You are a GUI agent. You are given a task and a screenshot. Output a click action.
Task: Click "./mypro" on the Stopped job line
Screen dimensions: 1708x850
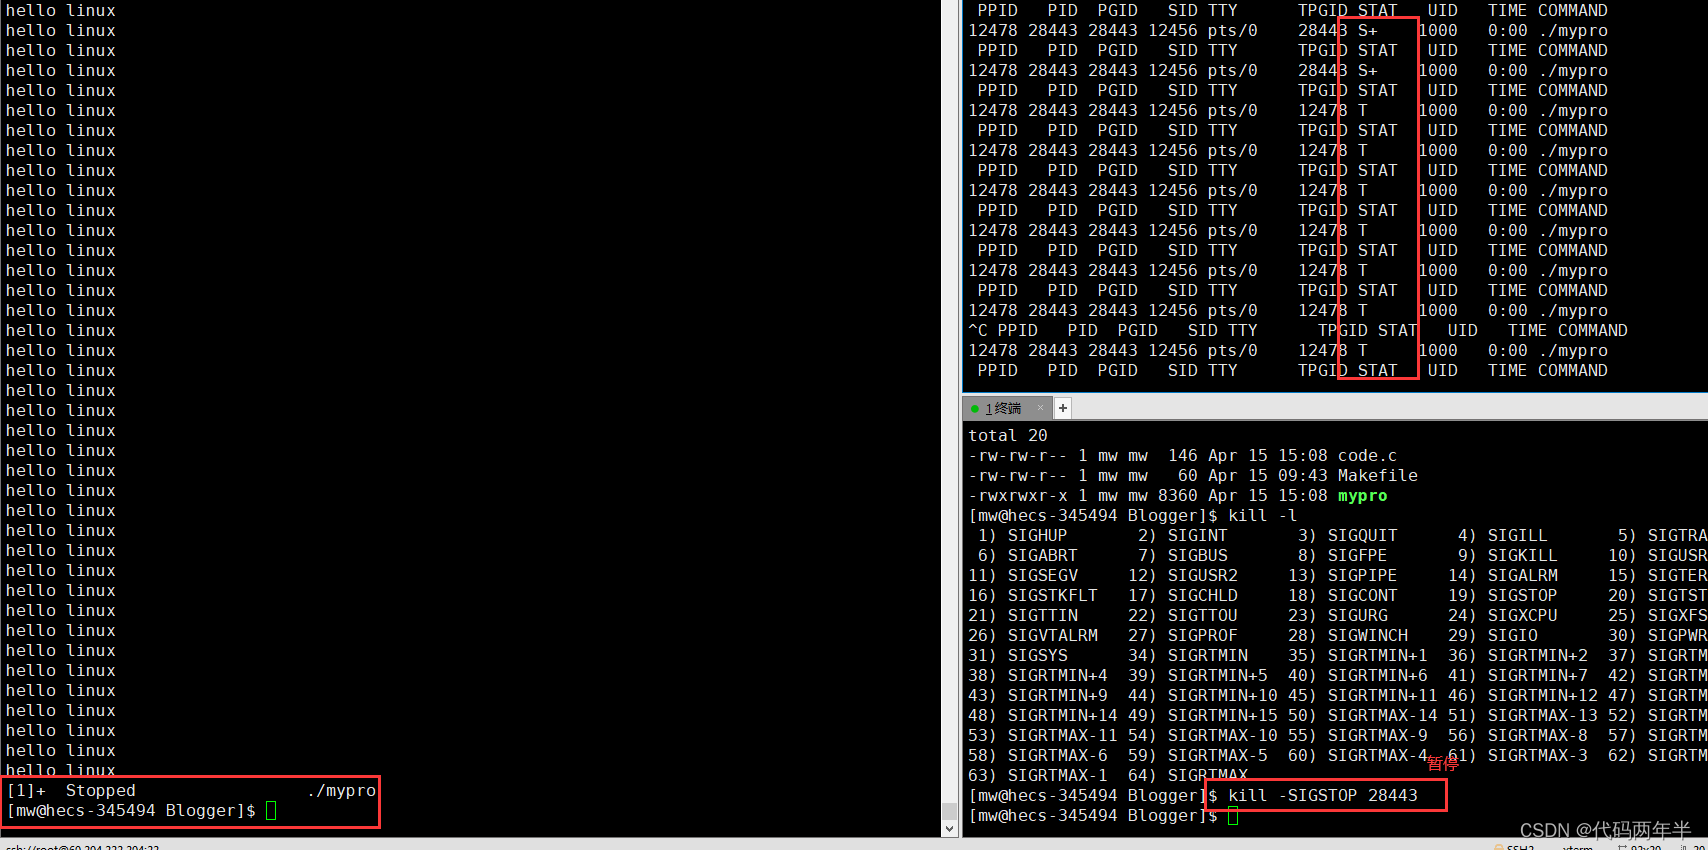tap(341, 791)
